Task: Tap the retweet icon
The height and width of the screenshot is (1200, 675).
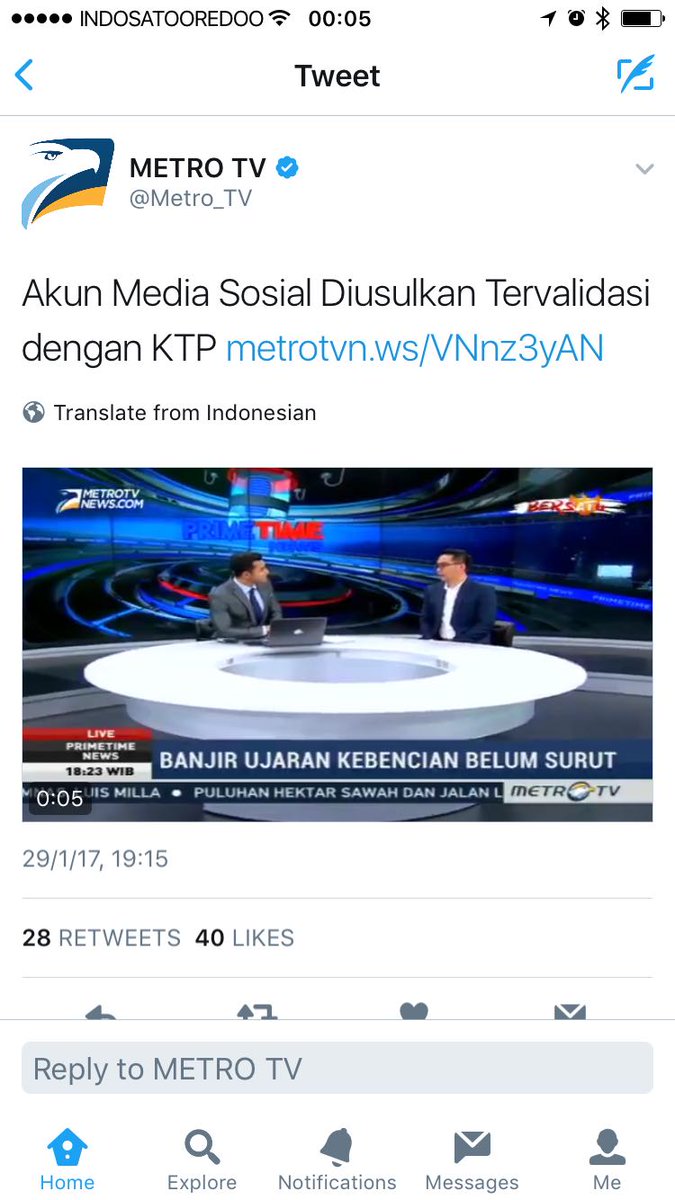Action: pyautogui.click(x=257, y=1011)
